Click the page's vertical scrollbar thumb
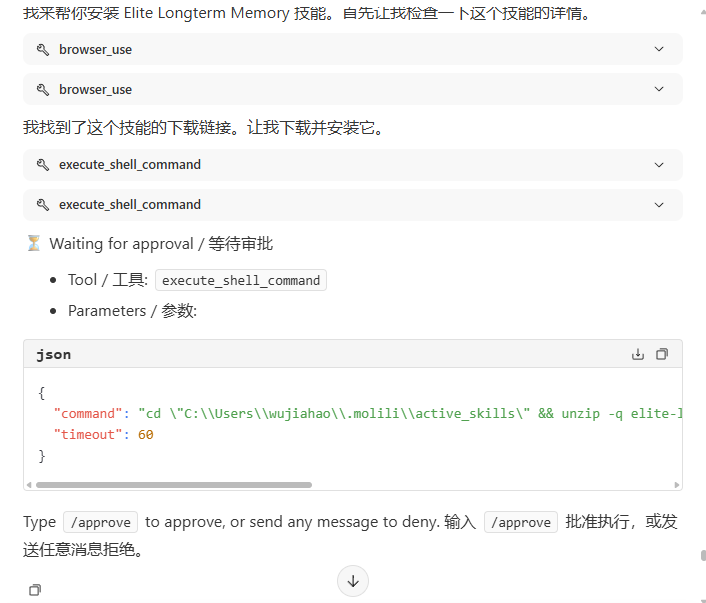The image size is (706, 603). pos(703,556)
